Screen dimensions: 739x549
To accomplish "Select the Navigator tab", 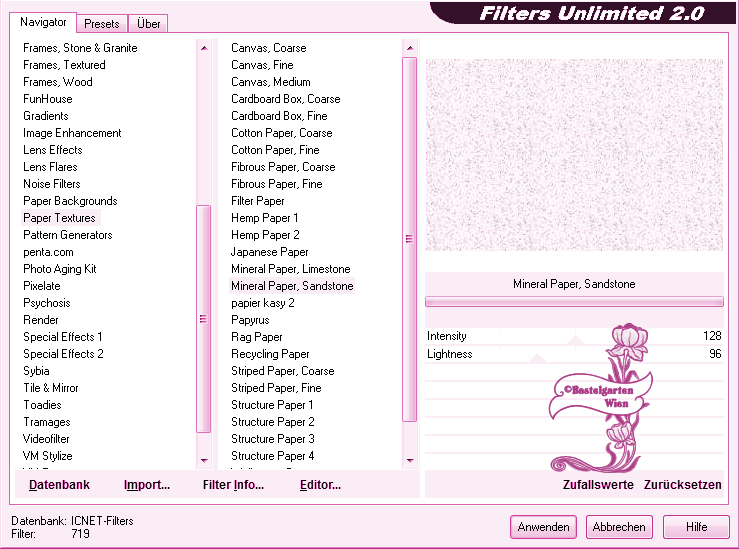I will (x=43, y=22).
